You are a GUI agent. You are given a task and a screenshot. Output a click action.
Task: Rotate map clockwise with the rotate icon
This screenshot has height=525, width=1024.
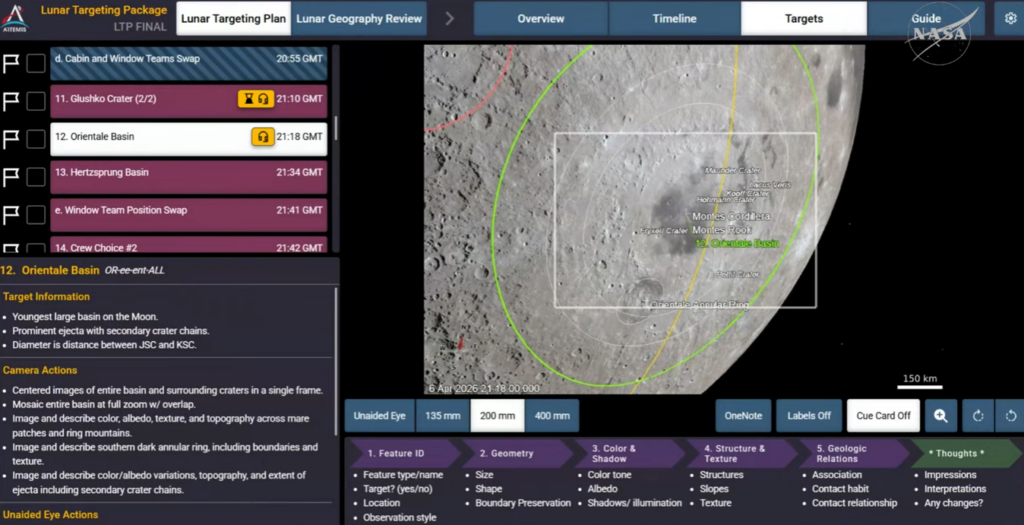pyautogui.click(x=976, y=416)
